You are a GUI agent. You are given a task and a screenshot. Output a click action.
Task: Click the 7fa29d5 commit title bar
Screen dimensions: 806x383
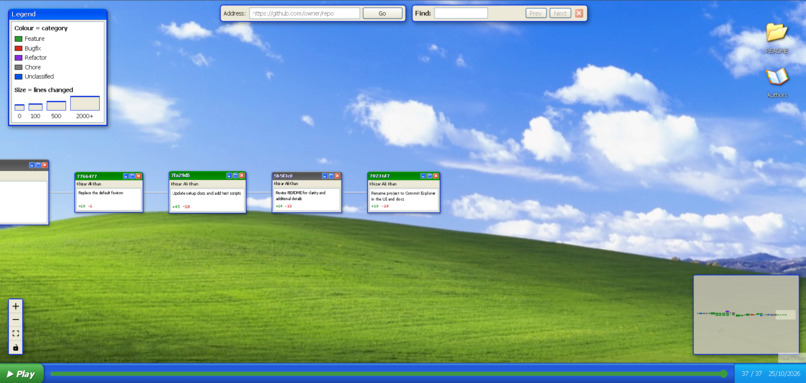click(207, 175)
